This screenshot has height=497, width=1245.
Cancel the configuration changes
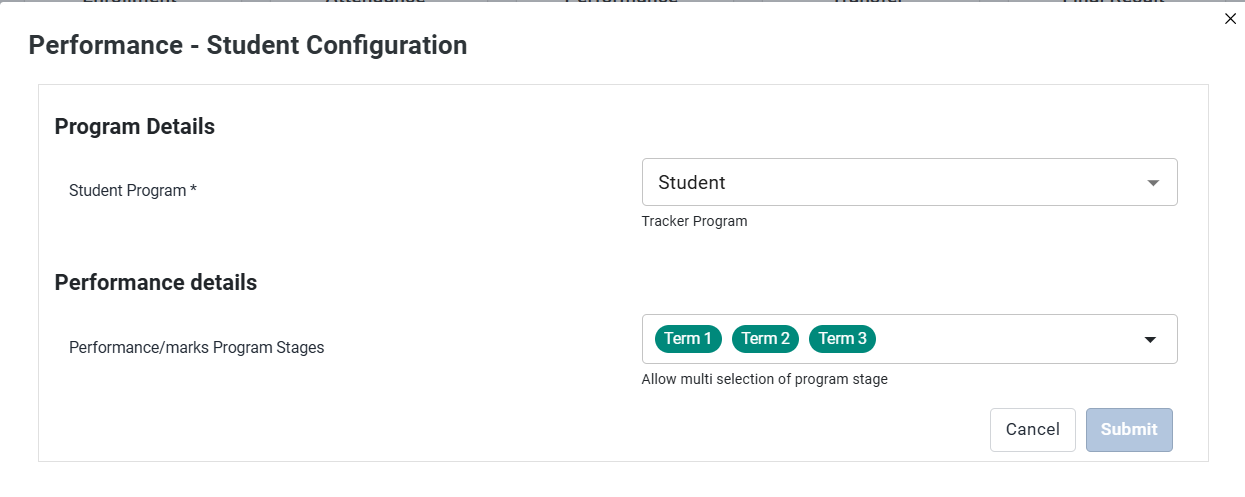(1033, 430)
